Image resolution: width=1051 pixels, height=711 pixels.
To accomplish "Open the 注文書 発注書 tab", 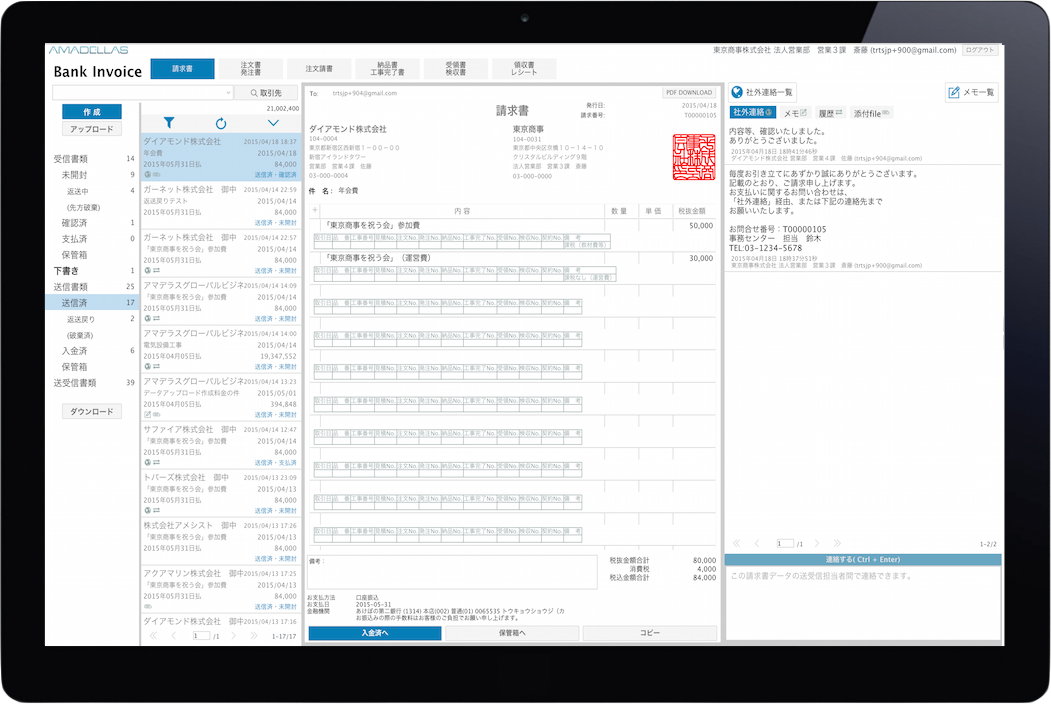I will (x=251, y=68).
